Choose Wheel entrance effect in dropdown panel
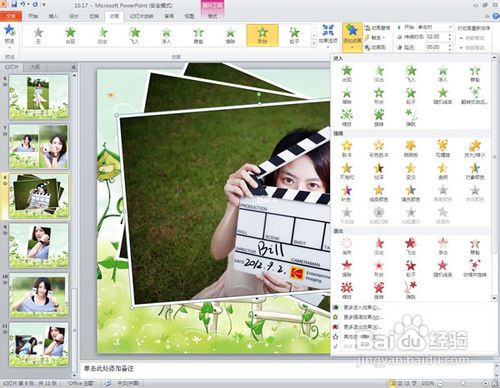Viewport: 500px width, 388px height. click(x=411, y=96)
